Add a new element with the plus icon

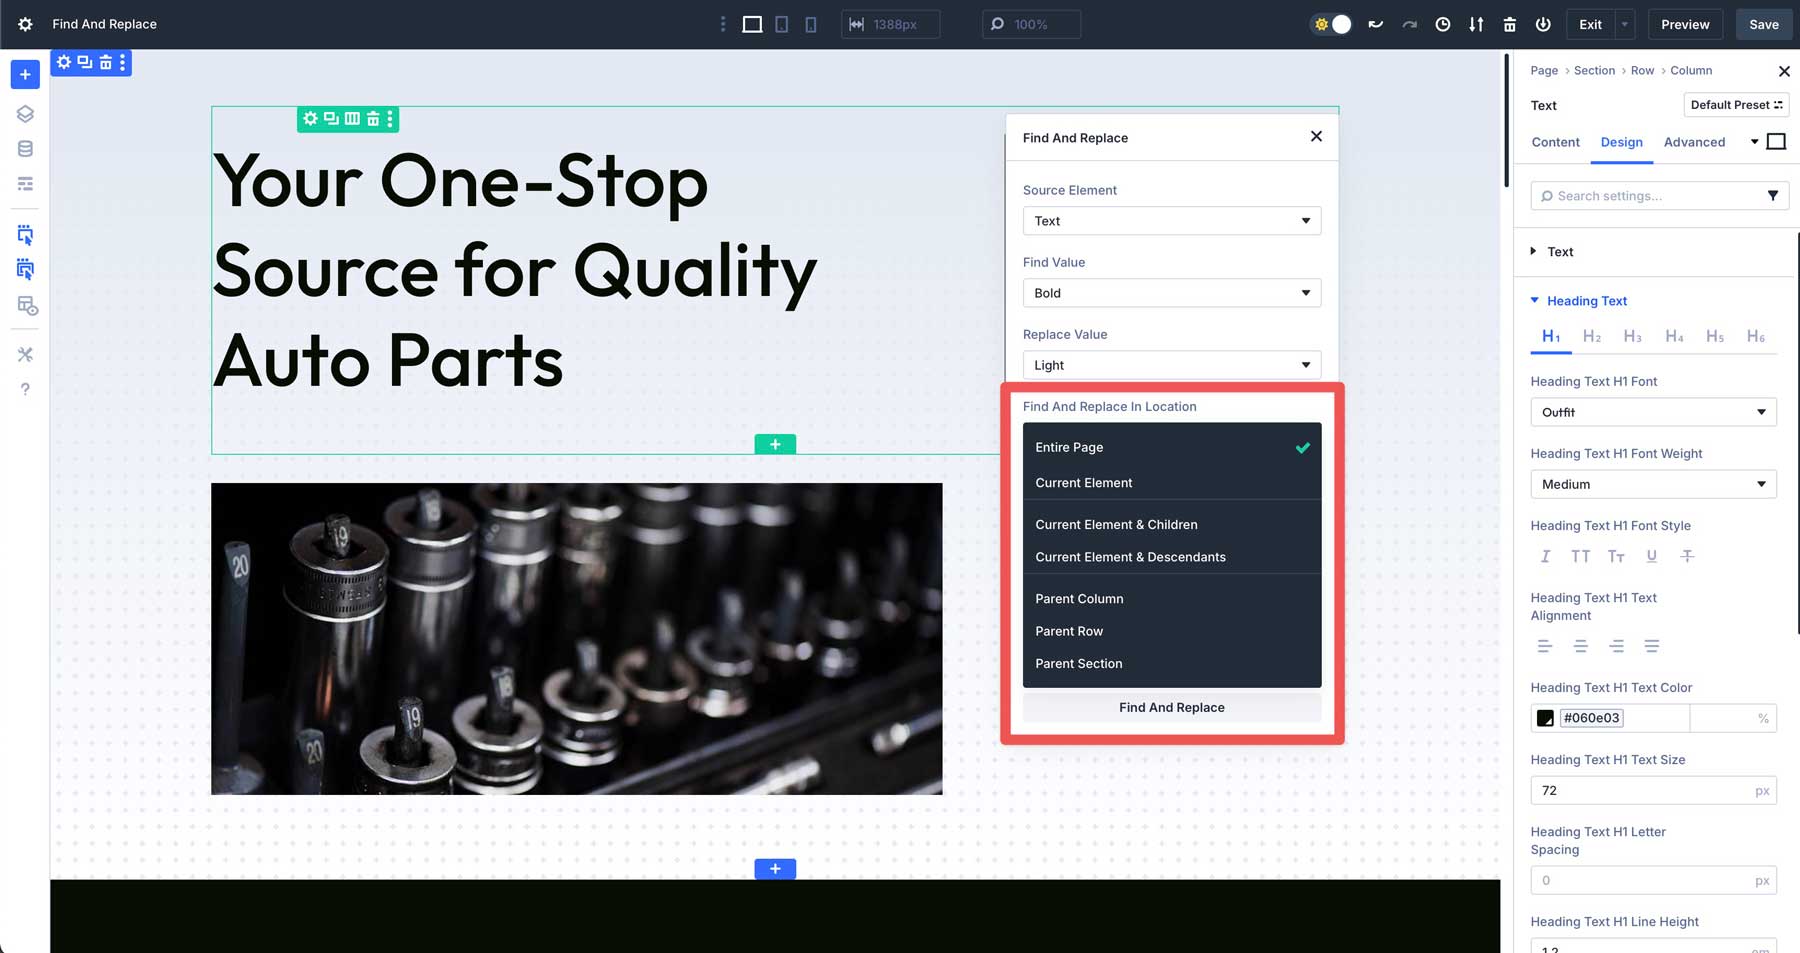24,74
